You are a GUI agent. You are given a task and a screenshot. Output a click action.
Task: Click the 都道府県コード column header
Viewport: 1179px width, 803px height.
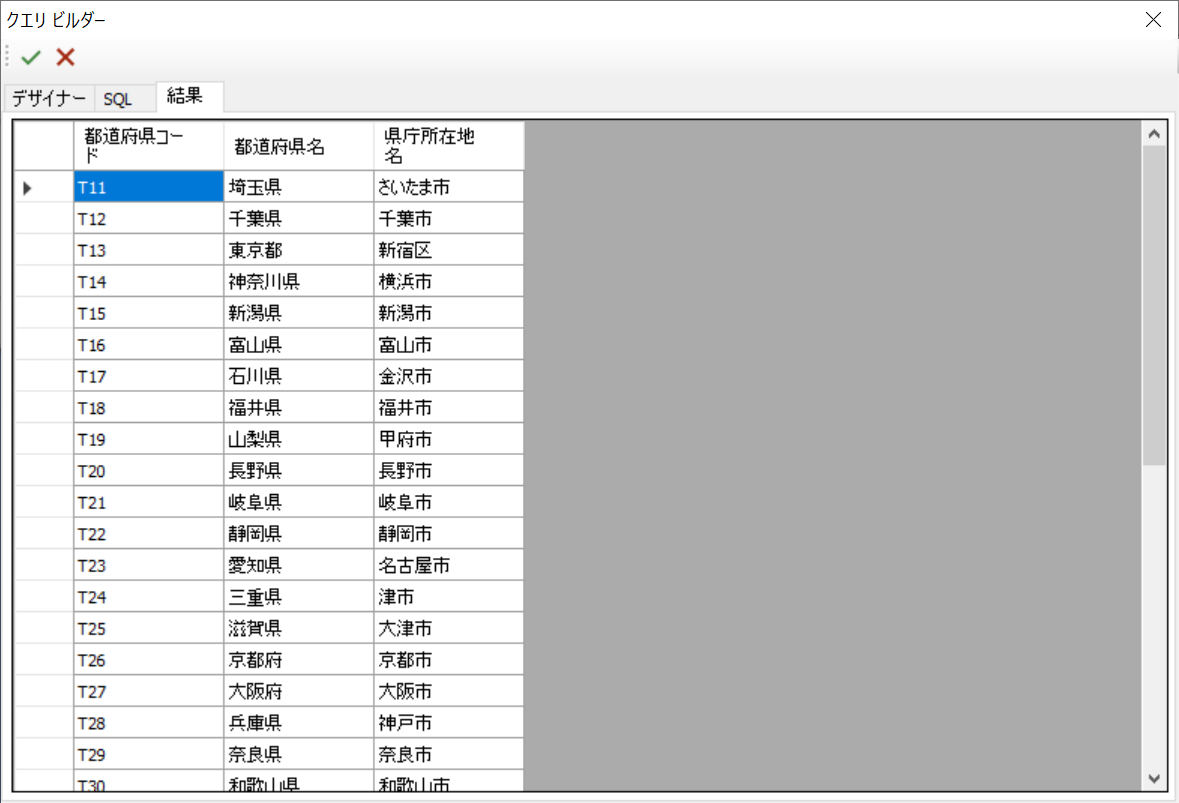(x=148, y=146)
